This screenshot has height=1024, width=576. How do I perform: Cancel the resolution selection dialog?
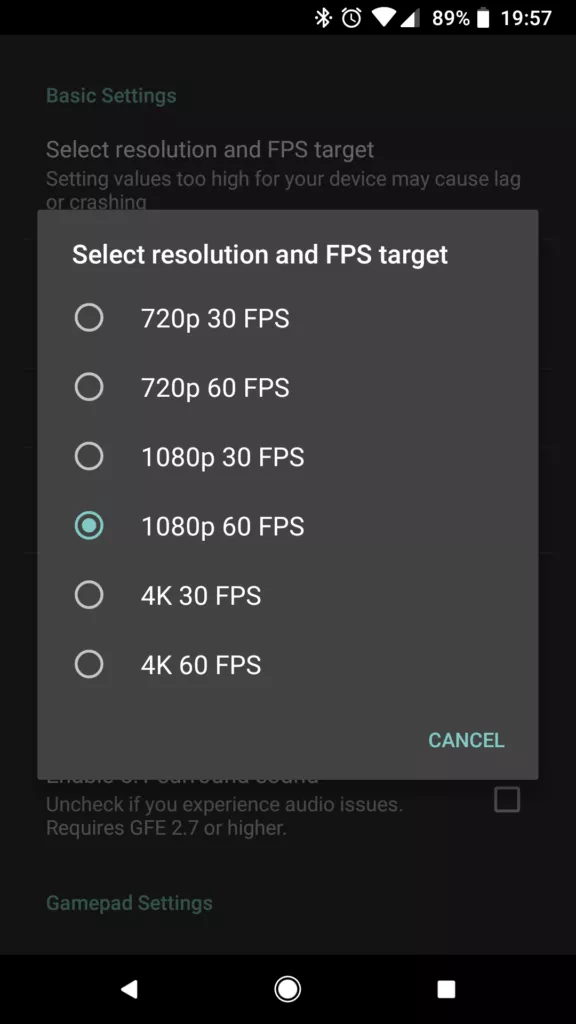click(x=466, y=740)
